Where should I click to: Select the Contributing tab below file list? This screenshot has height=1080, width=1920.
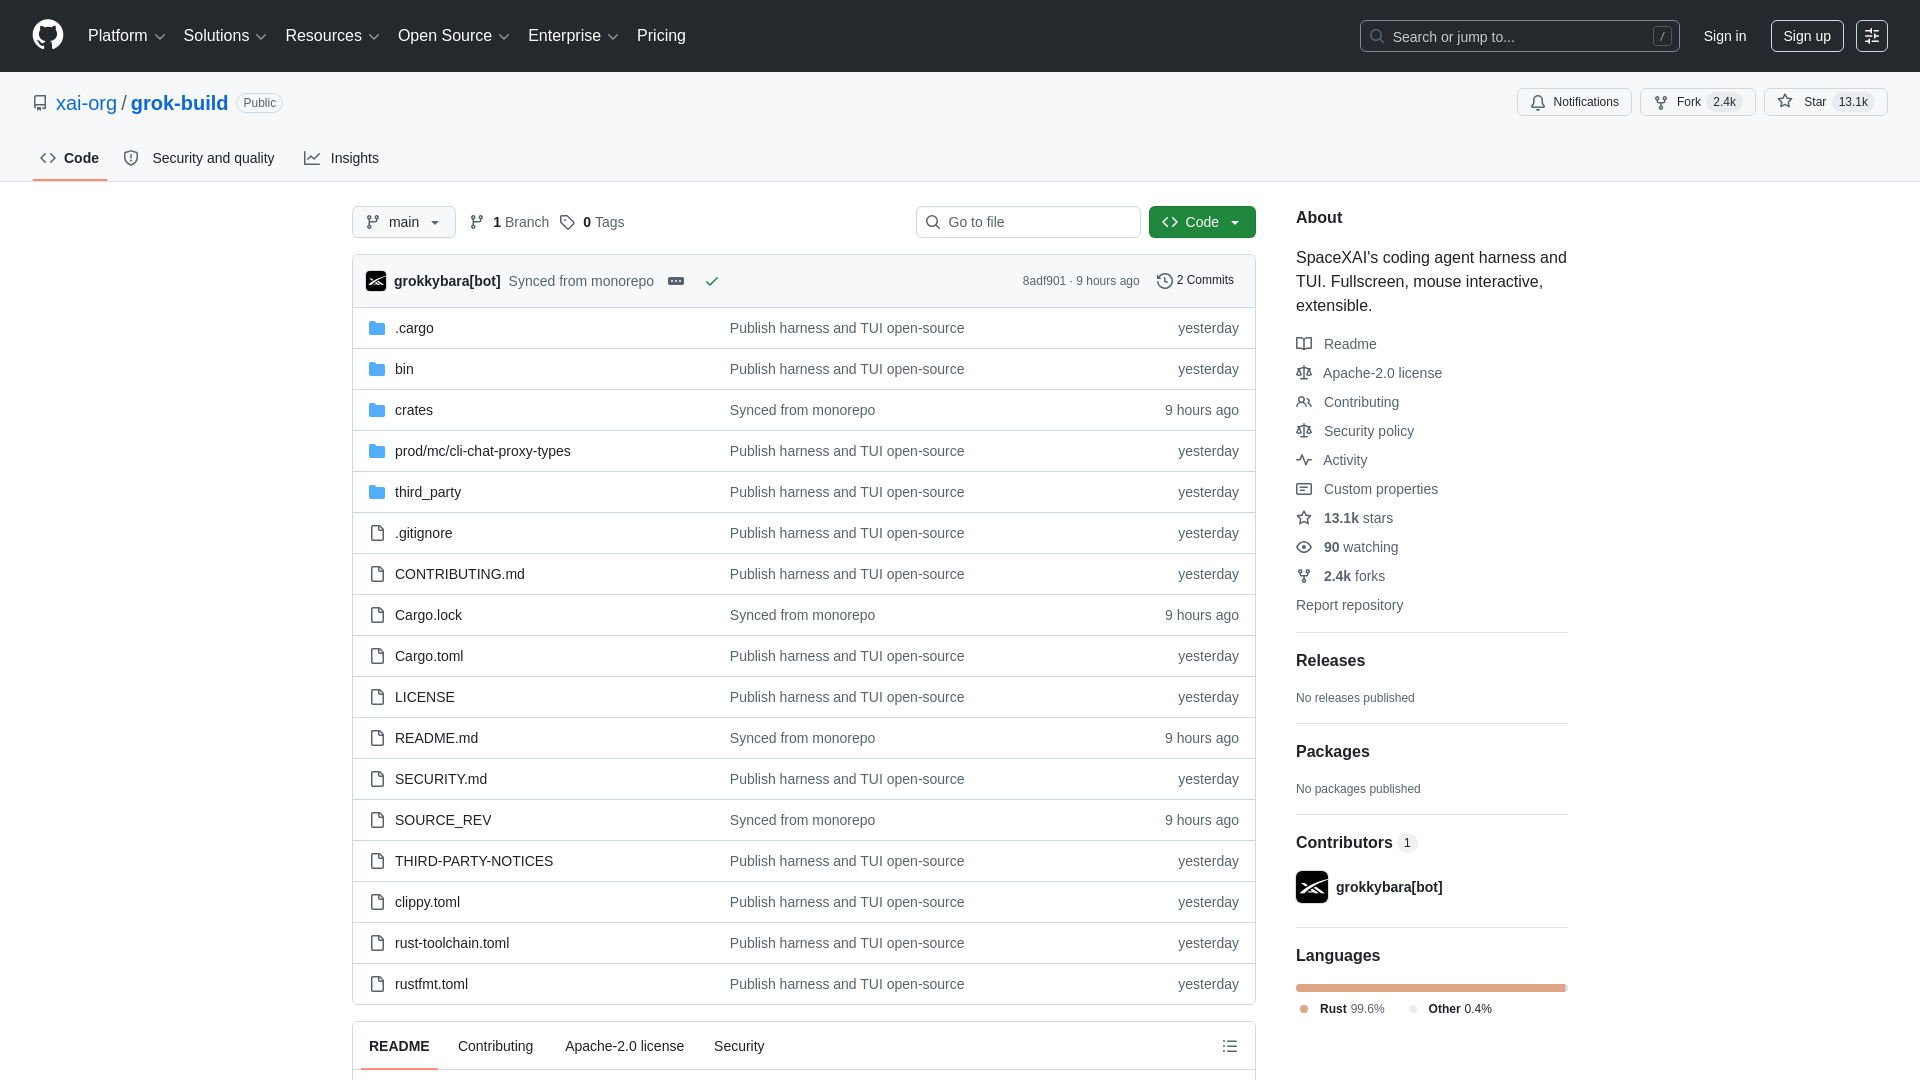(495, 1046)
